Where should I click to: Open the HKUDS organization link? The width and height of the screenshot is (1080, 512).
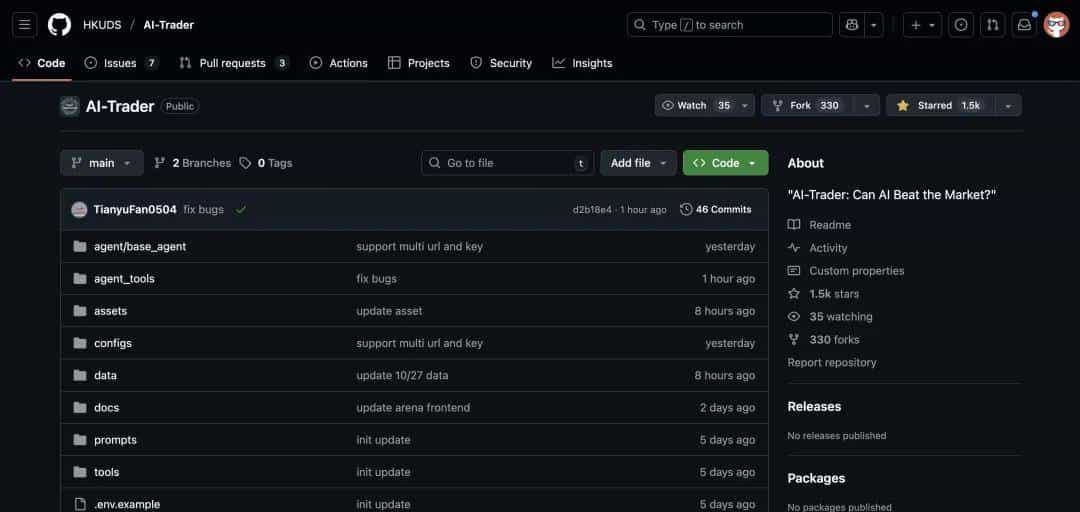click(x=102, y=25)
